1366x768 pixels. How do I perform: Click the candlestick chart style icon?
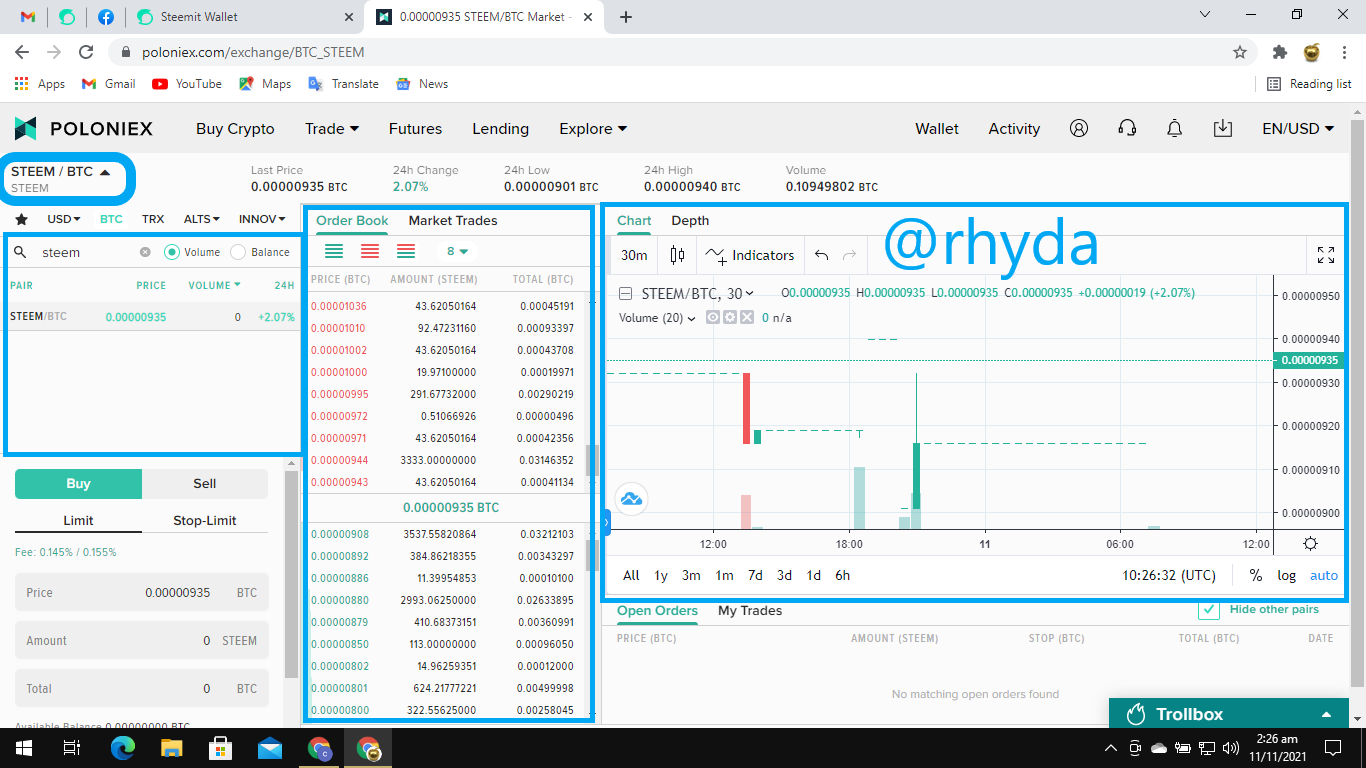tap(677, 255)
